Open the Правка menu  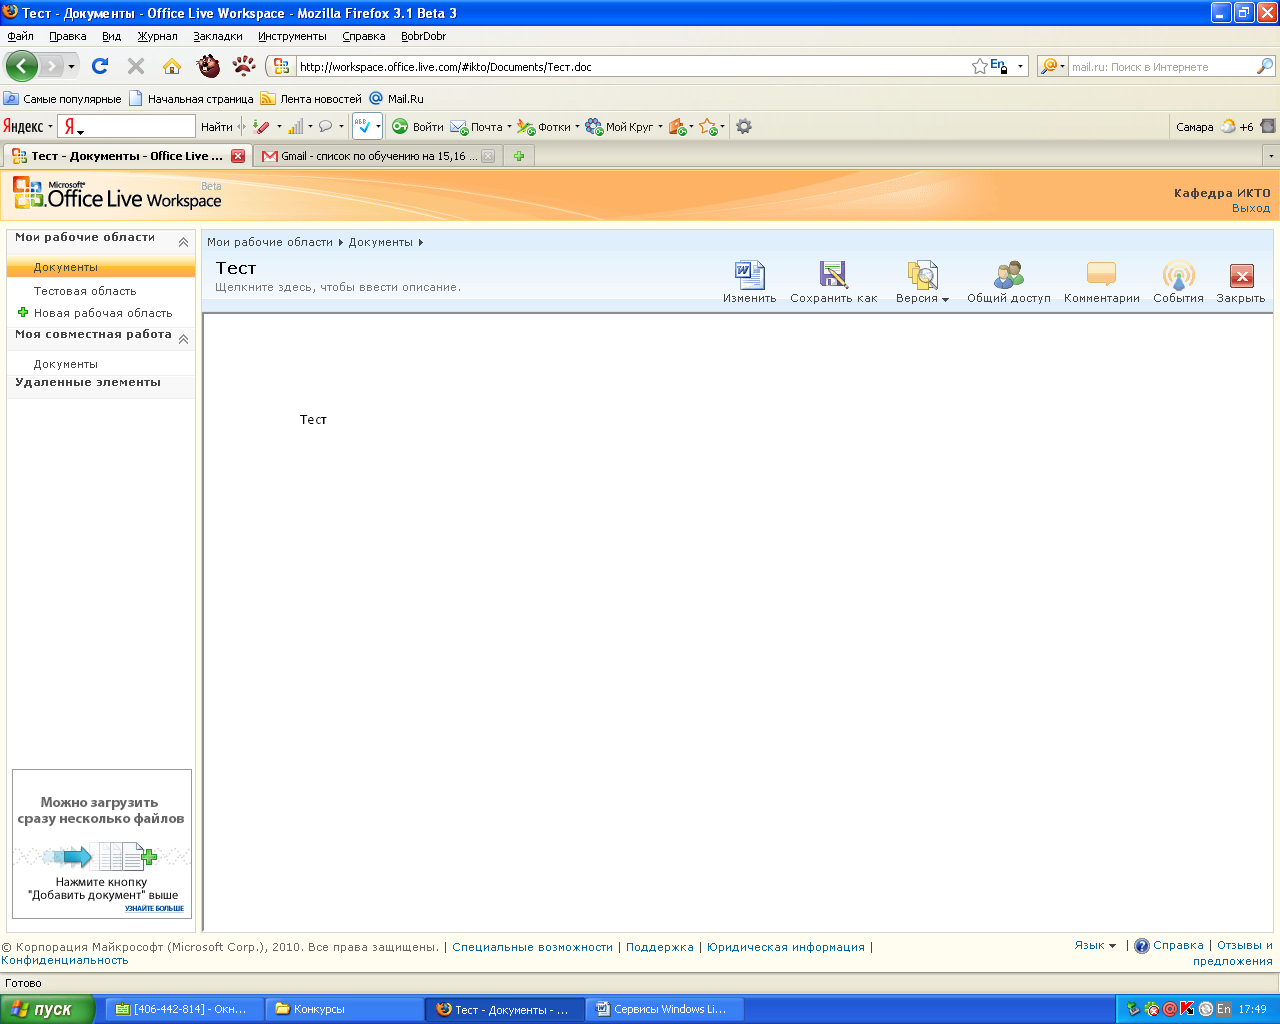tap(68, 36)
